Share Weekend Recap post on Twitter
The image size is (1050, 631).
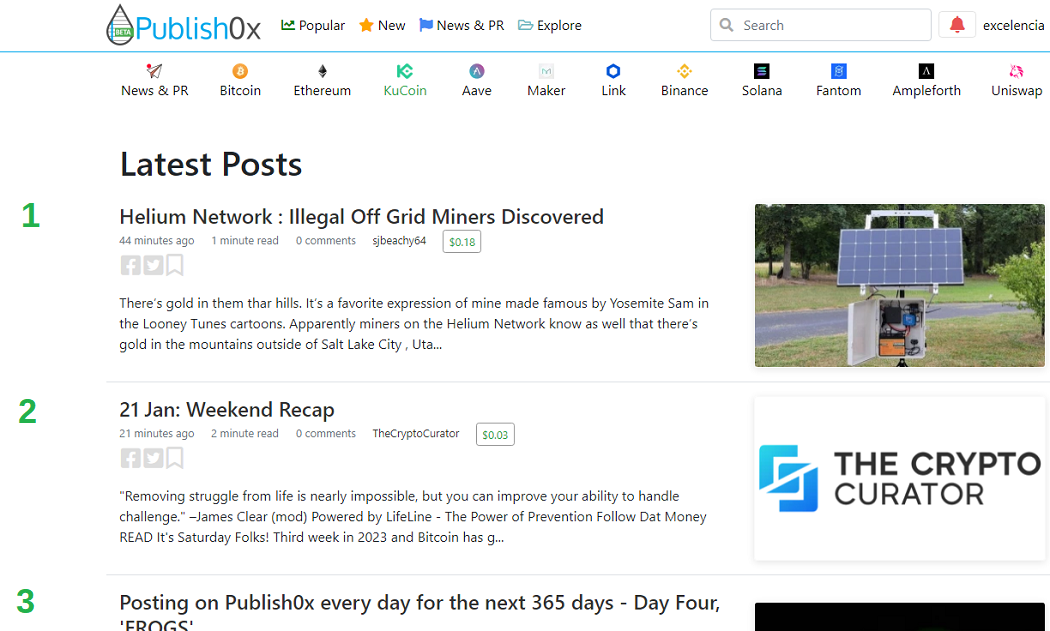[153, 458]
